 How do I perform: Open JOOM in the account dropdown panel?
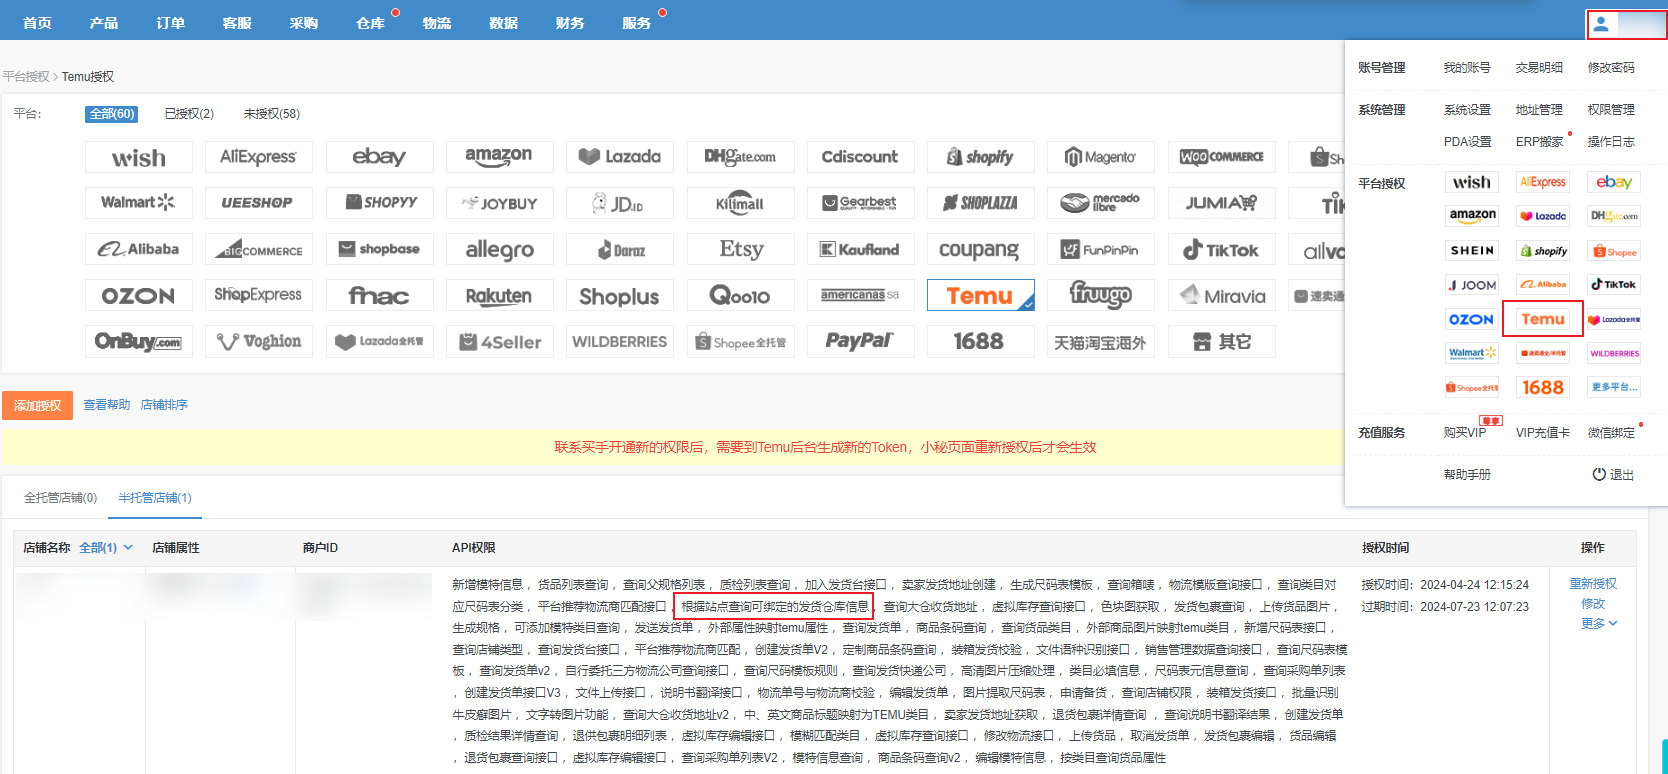coord(1472,285)
